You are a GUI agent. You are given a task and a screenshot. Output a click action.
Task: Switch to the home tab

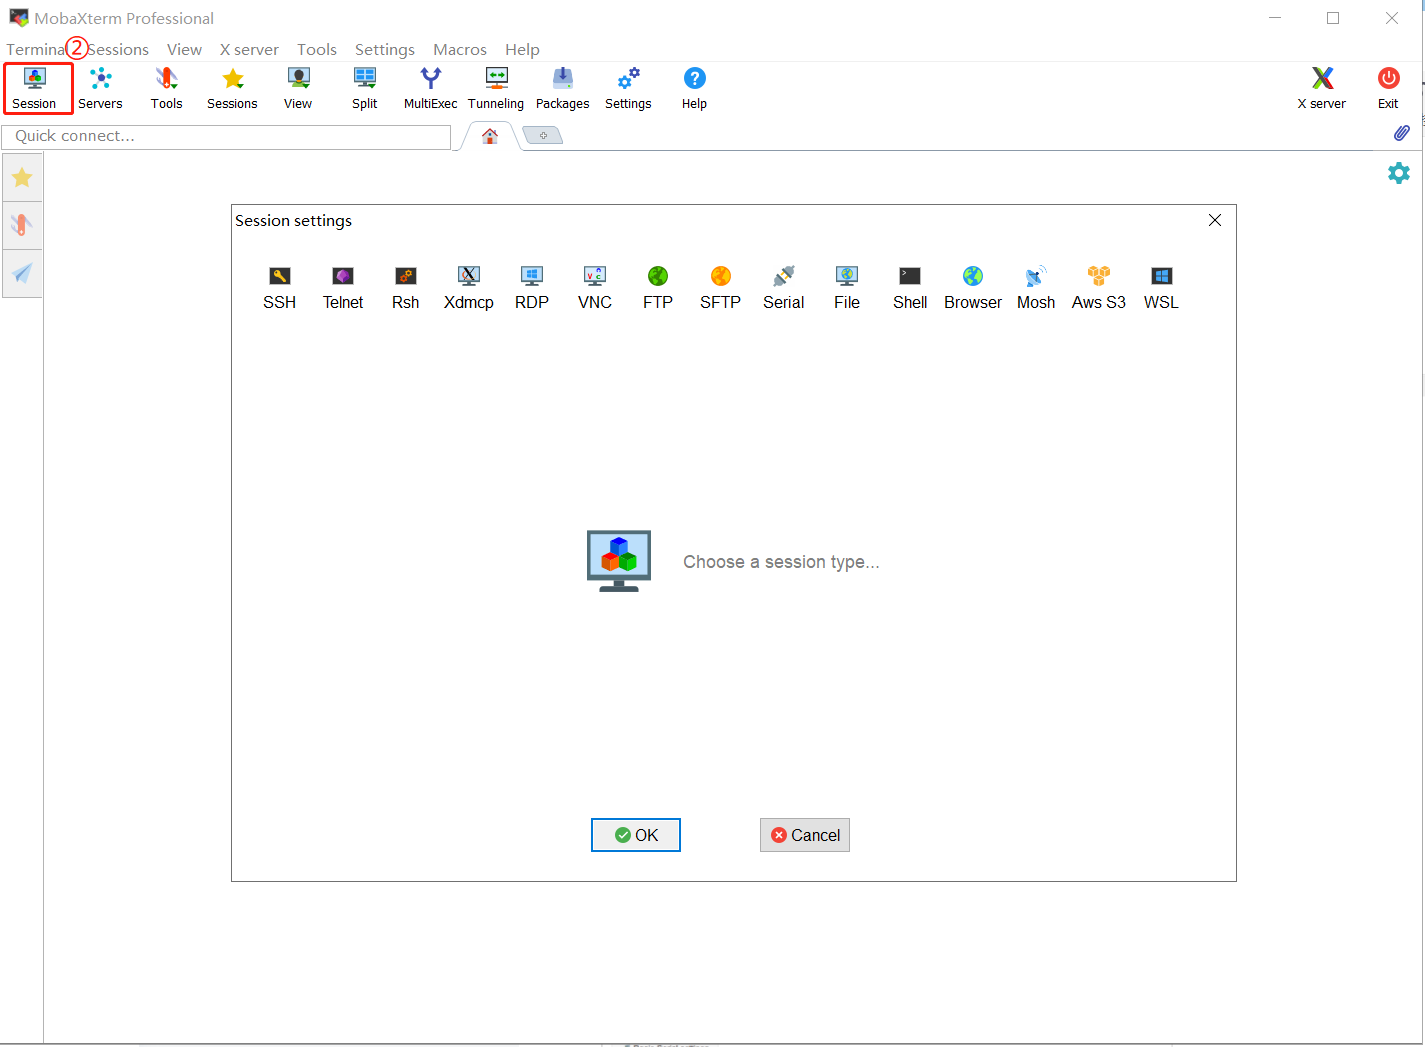click(x=490, y=136)
